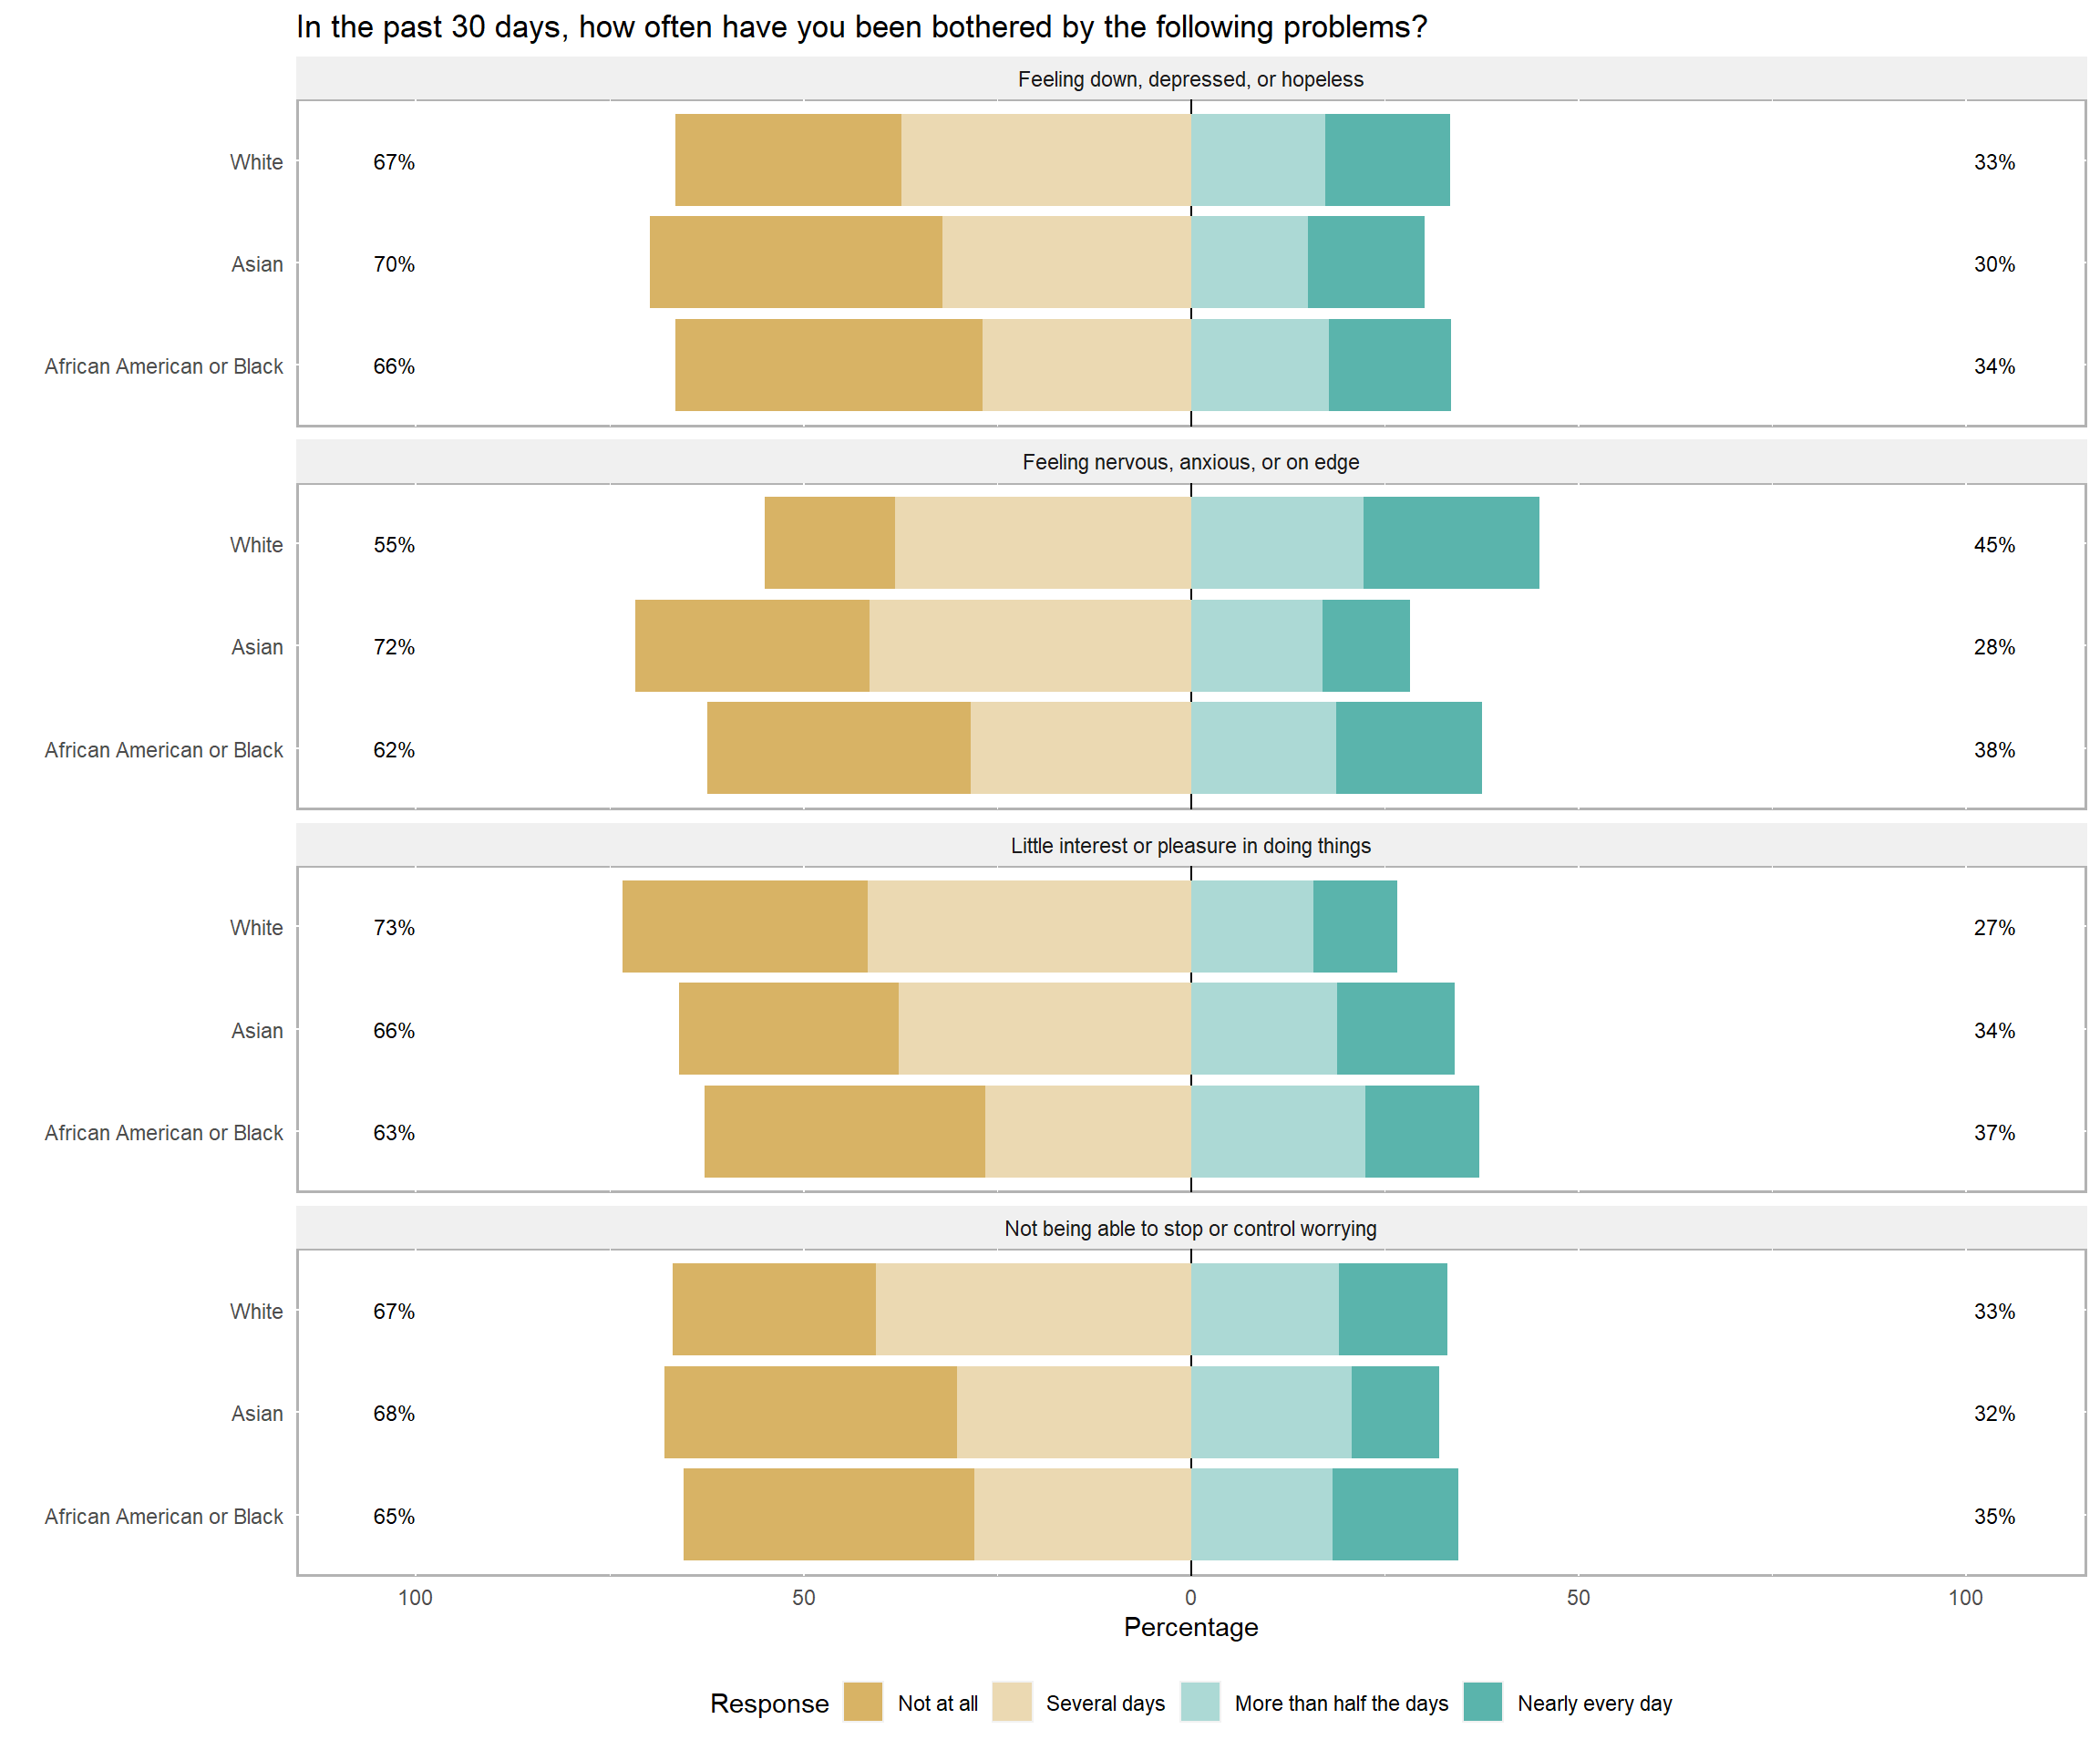The height and width of the screenshot is (1750, 2100).
Task: Click the 70% label in the feeling down panel
Action: 394,264
